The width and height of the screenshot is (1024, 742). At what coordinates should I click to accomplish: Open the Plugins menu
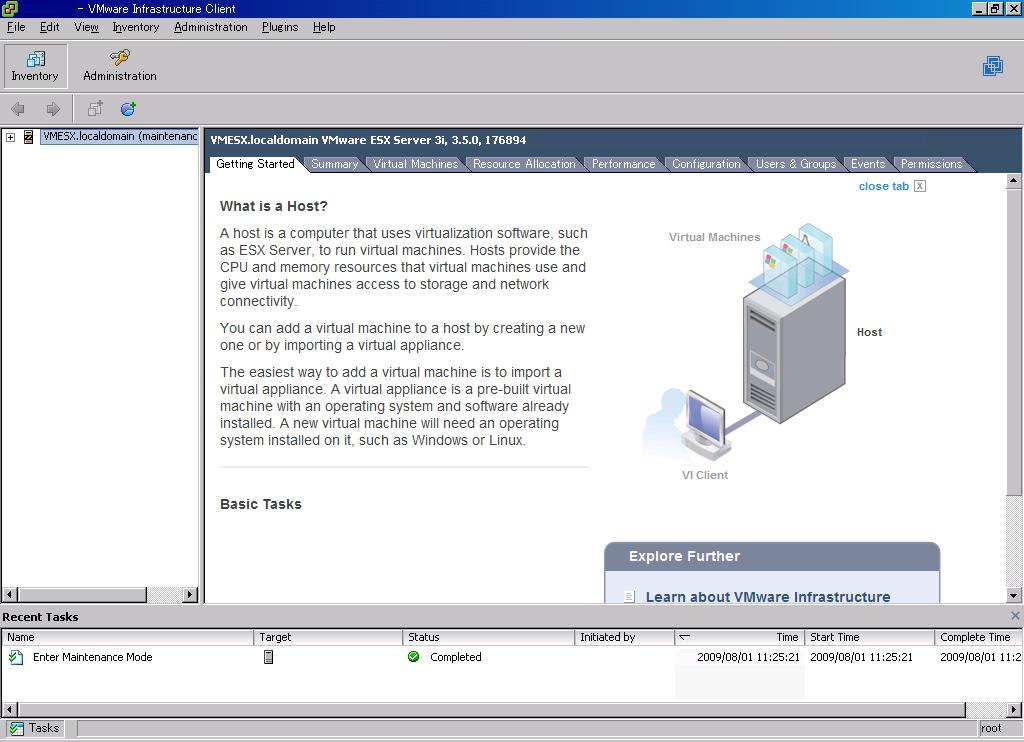(x=280, y=27)
